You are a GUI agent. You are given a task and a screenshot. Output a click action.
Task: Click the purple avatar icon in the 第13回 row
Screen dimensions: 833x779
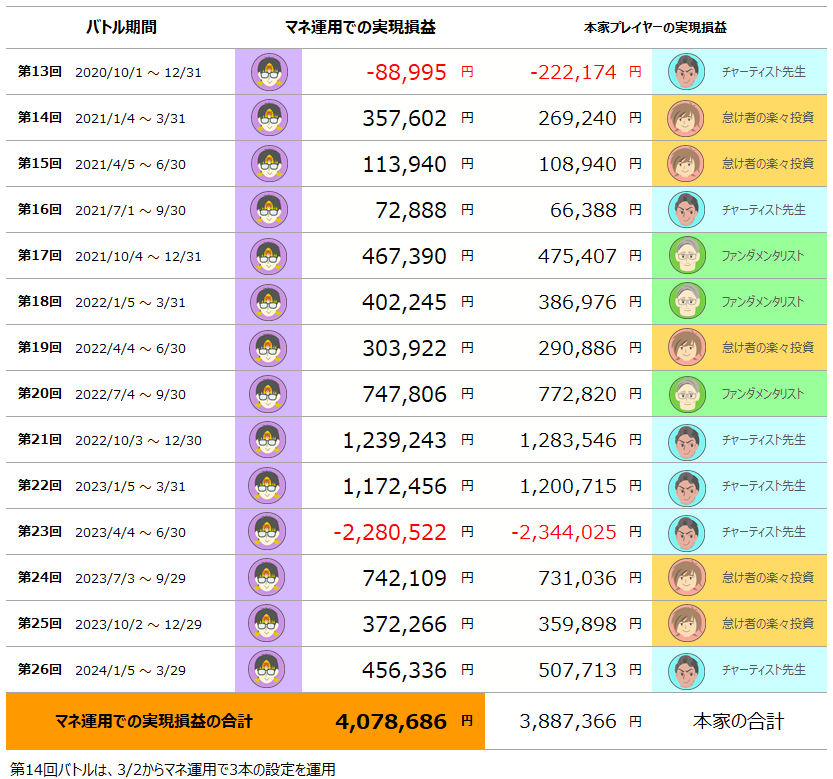click(268, 72)
